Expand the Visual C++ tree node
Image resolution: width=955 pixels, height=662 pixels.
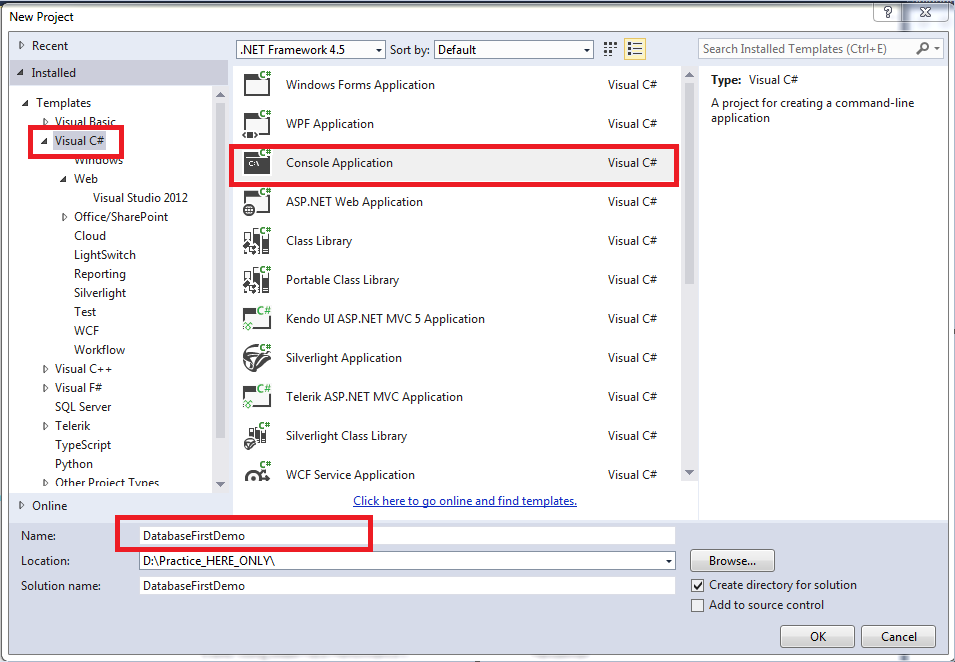pos(45,369)
